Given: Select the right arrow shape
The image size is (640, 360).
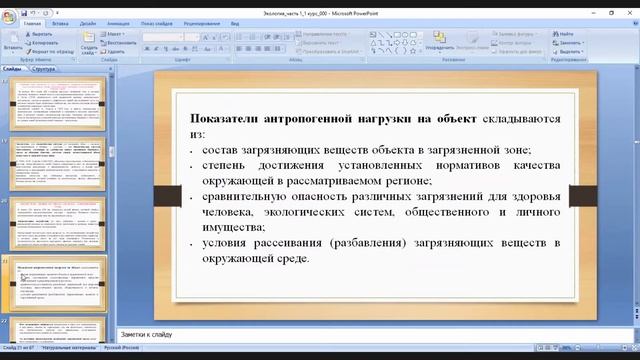Looking at the screenshot, I should (x=397, y=43).
